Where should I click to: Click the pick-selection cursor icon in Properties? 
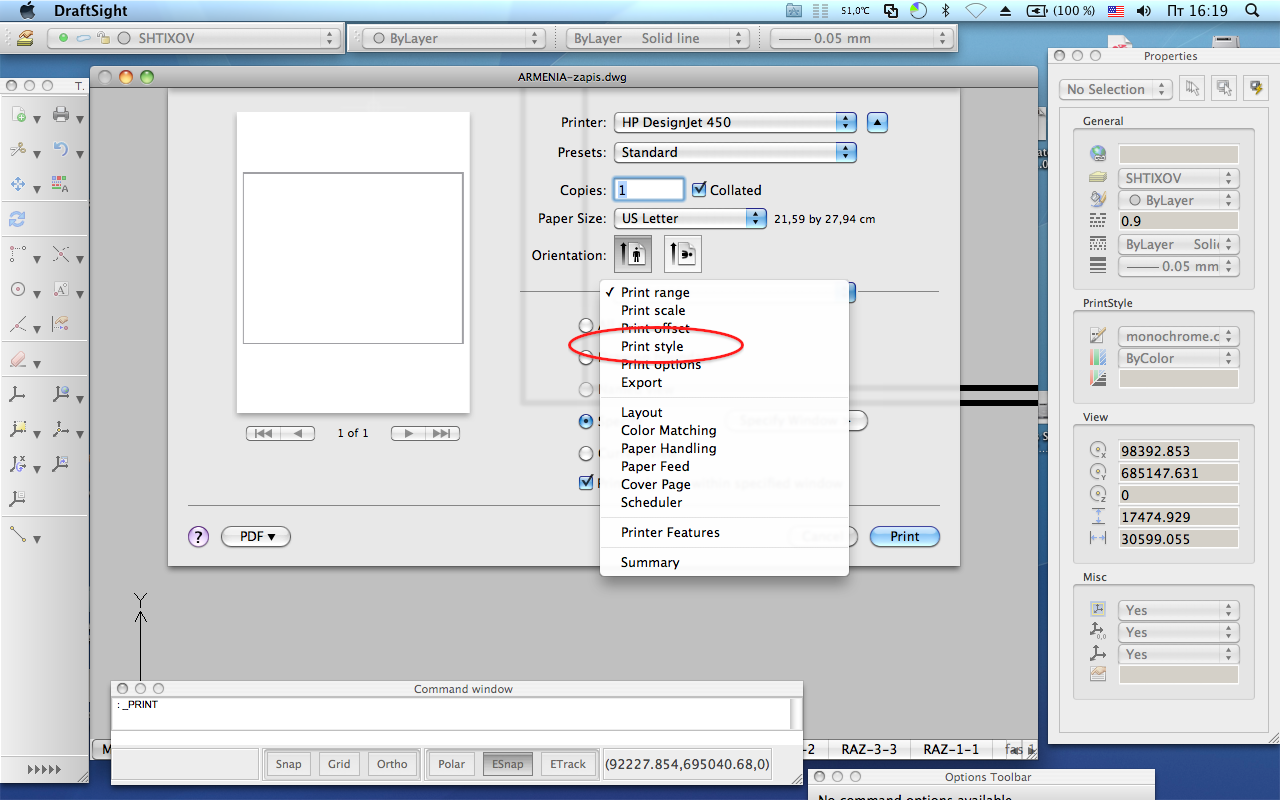(1191, 88)
